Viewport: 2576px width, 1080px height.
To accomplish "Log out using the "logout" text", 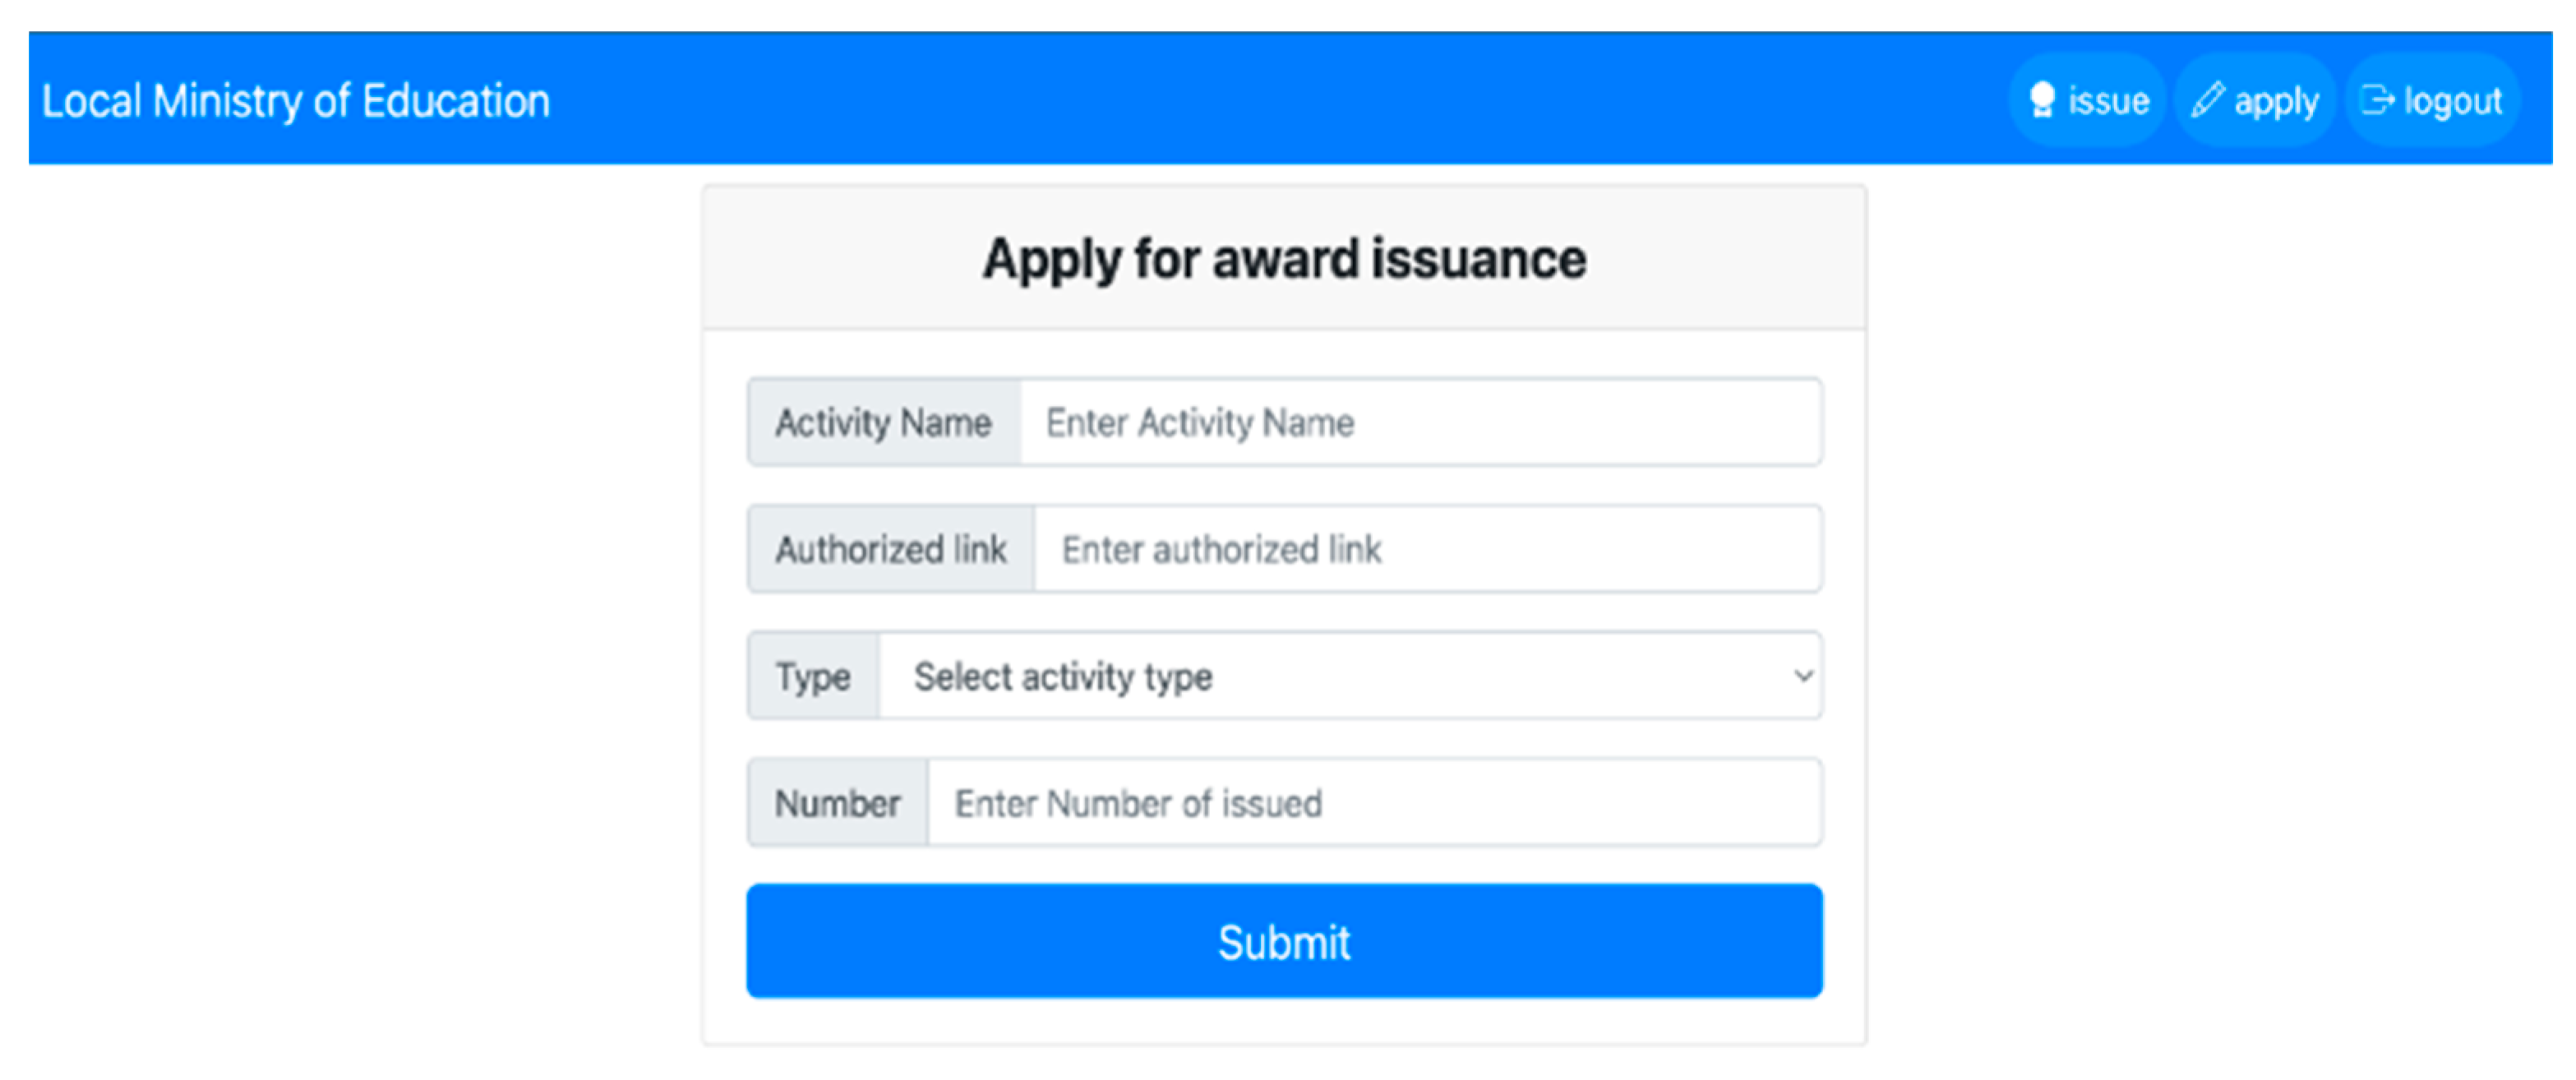I will 2452,101.
